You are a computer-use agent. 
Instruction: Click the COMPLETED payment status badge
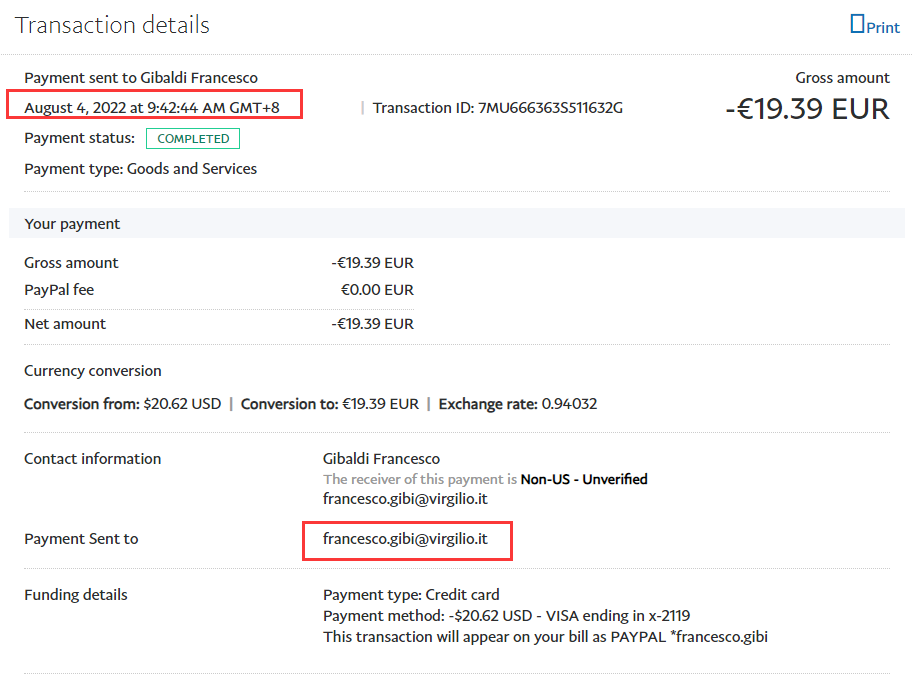193,139
